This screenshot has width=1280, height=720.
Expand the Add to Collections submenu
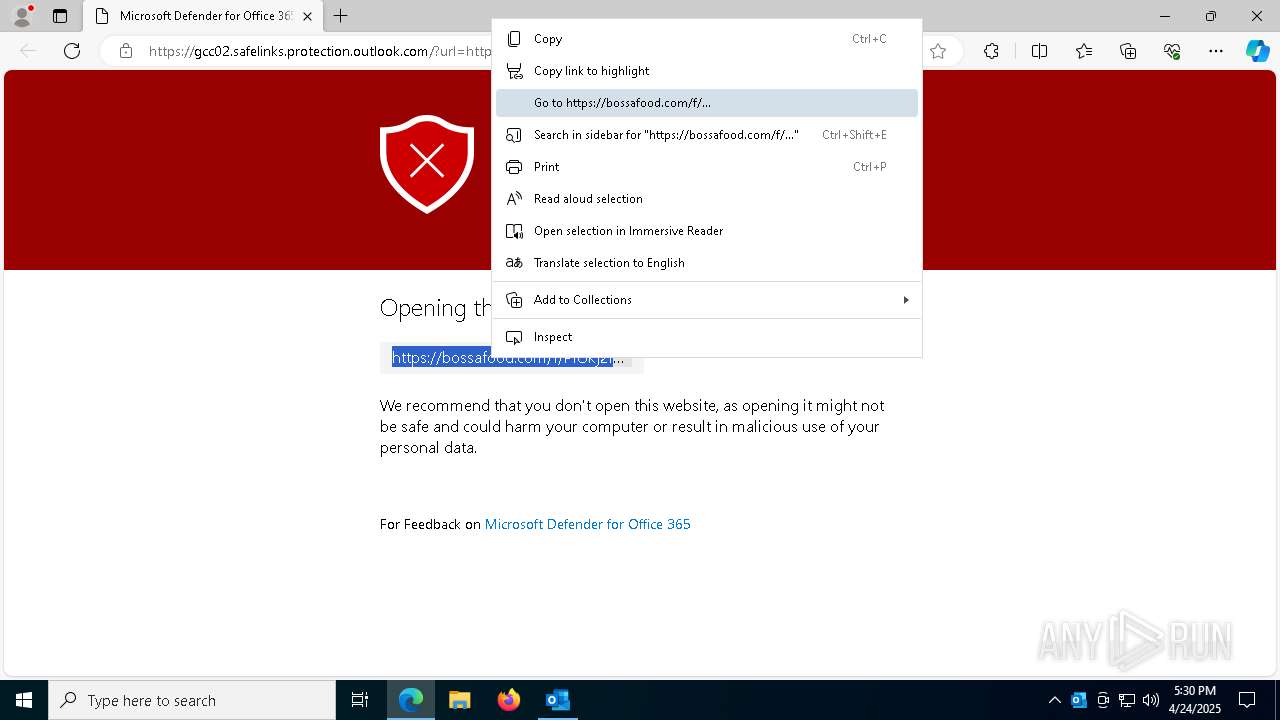[x=707, y=300]
